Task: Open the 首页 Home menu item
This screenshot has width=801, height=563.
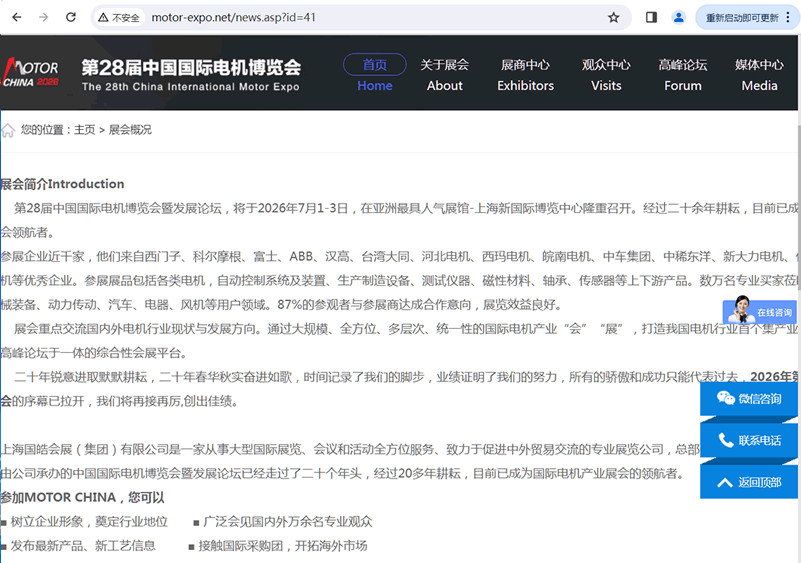Action: click(x=374, y=74)
